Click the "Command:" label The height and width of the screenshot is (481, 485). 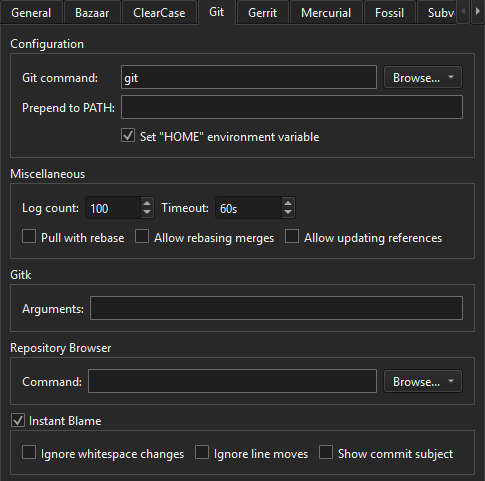pyautogui.click(x=52, y=382)
